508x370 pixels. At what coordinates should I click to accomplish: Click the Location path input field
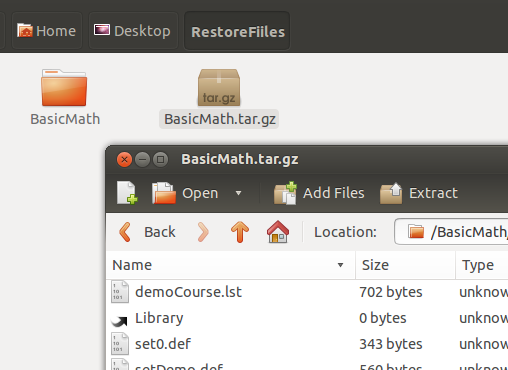451,232
